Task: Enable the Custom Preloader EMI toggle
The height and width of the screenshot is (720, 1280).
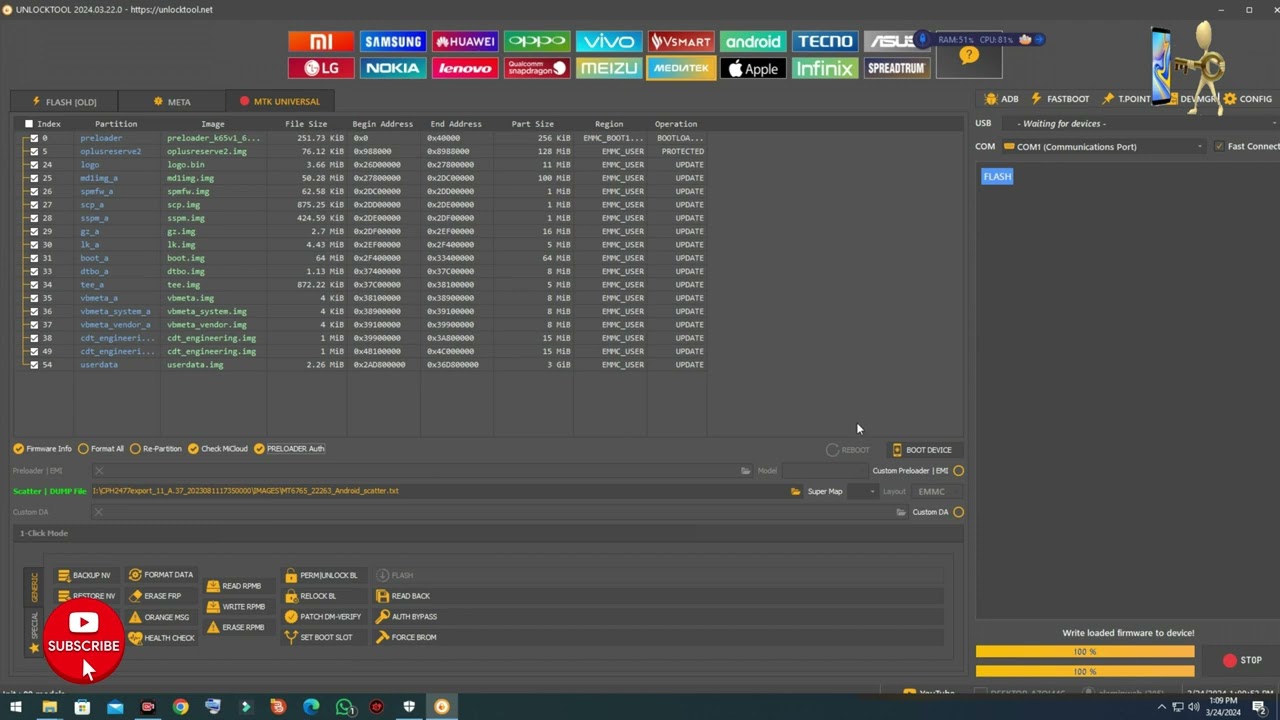Action: point(959,471)
